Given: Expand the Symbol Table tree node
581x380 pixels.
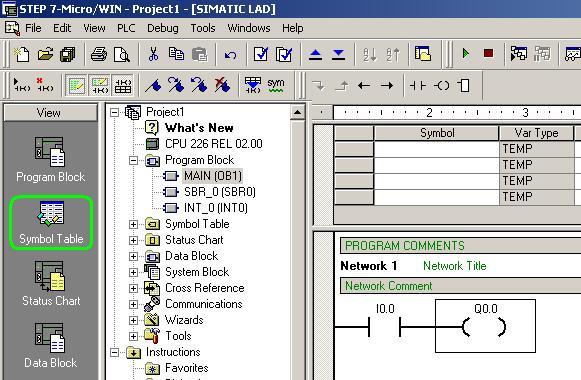Looking at the screenshot, I should 133,224.
